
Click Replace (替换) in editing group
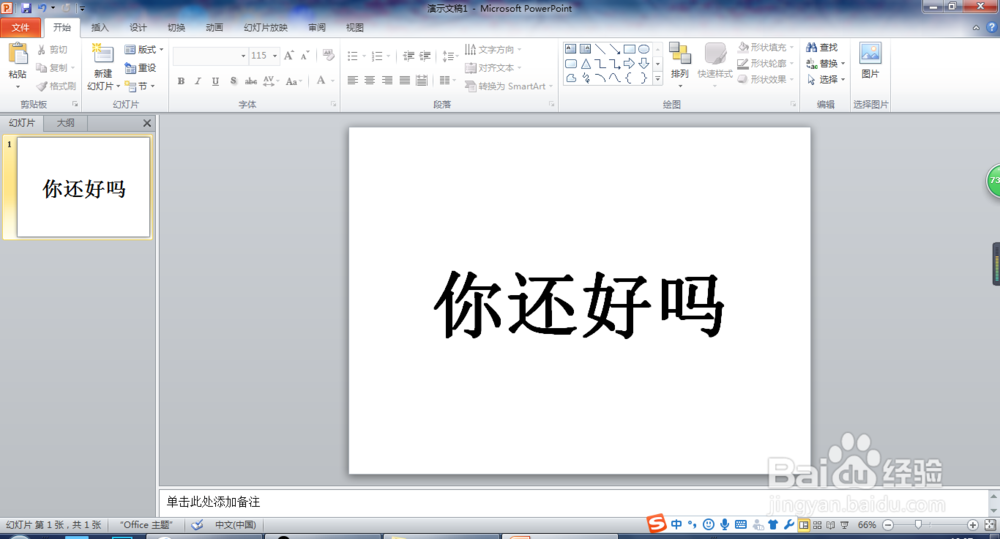pyautogui.click(x=825, y=63)
